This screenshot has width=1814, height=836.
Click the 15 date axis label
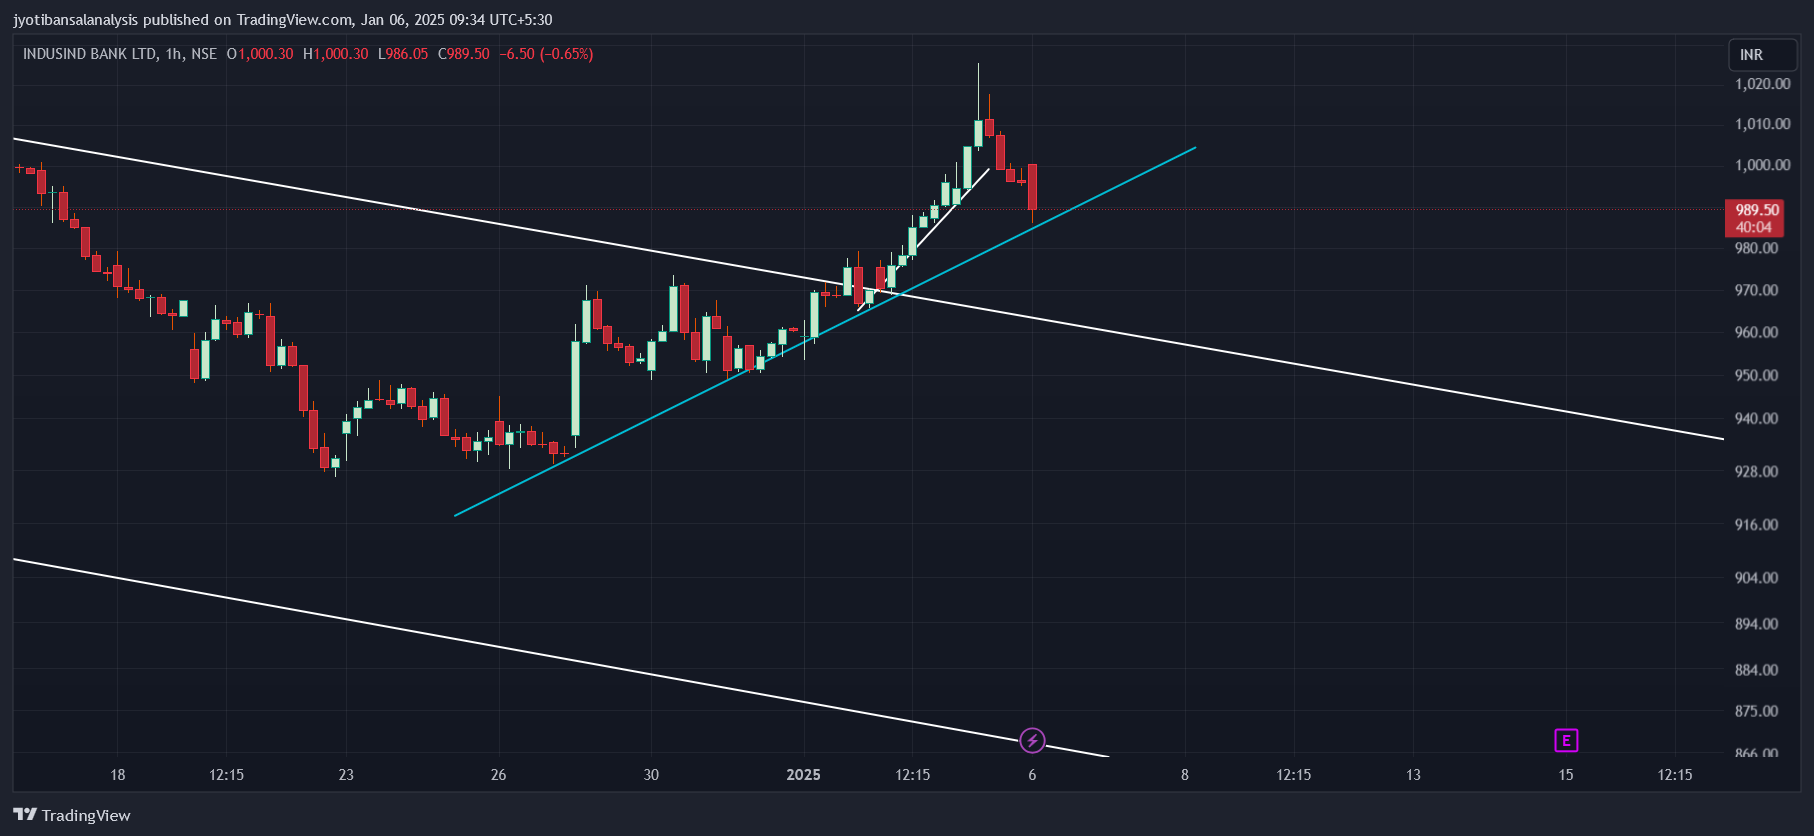pos(1566,775)
